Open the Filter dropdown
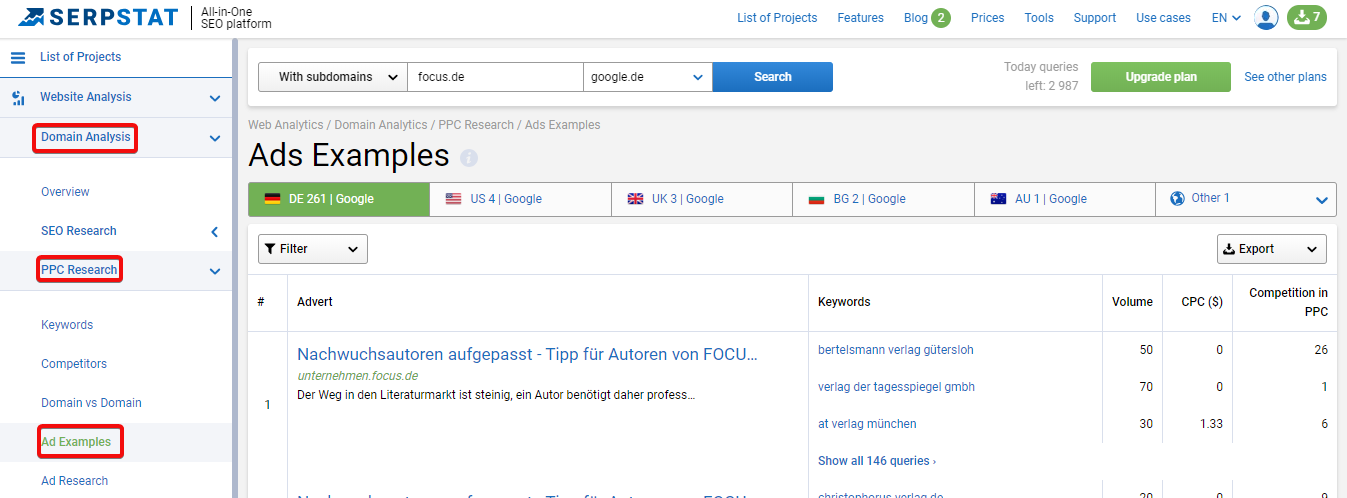Image resolution: width=1347 pixels, height=498 pixels. [x=313, y=249]
